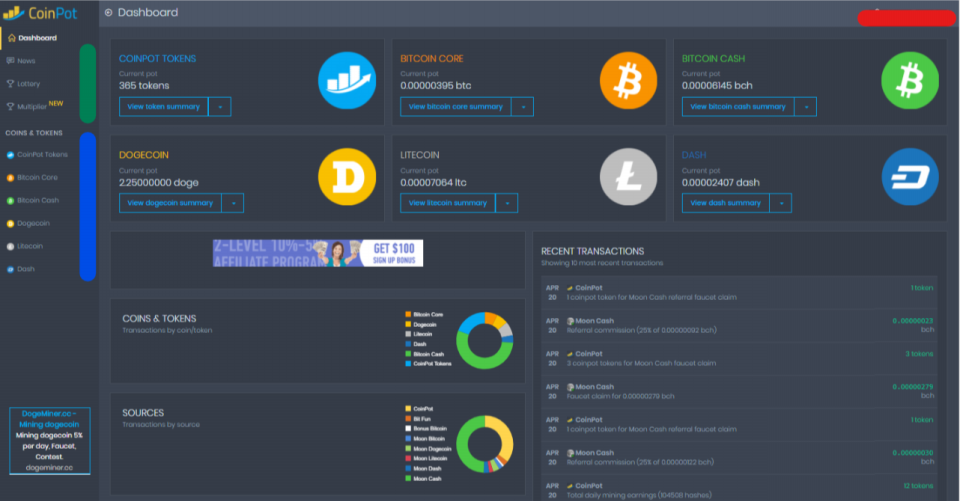Open News in the sidebar
Image resolution: width=960 pixels, height=501 pixels.
click(x=26, y=61)
